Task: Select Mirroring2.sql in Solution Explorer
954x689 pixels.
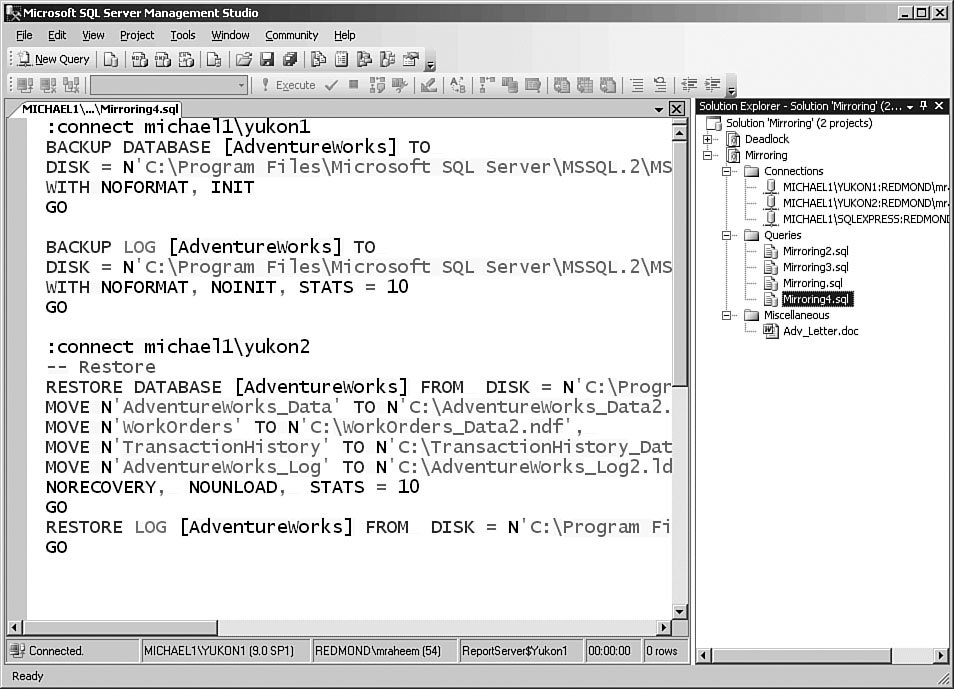Action: [815, 251]
